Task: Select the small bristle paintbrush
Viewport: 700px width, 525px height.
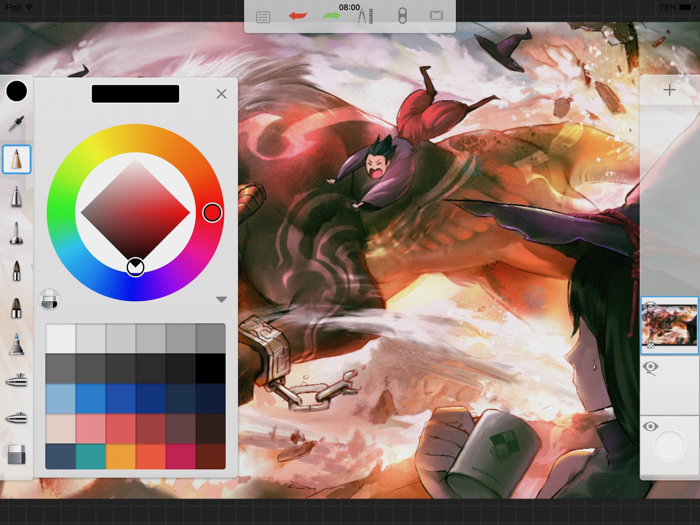Action: pyautogui.click(x=16, y=271)
